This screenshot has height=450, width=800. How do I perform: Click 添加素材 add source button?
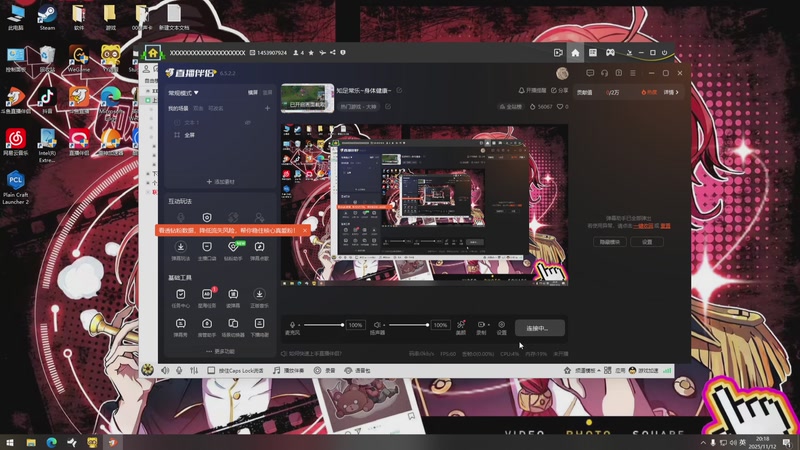click(x=220, y=182)
